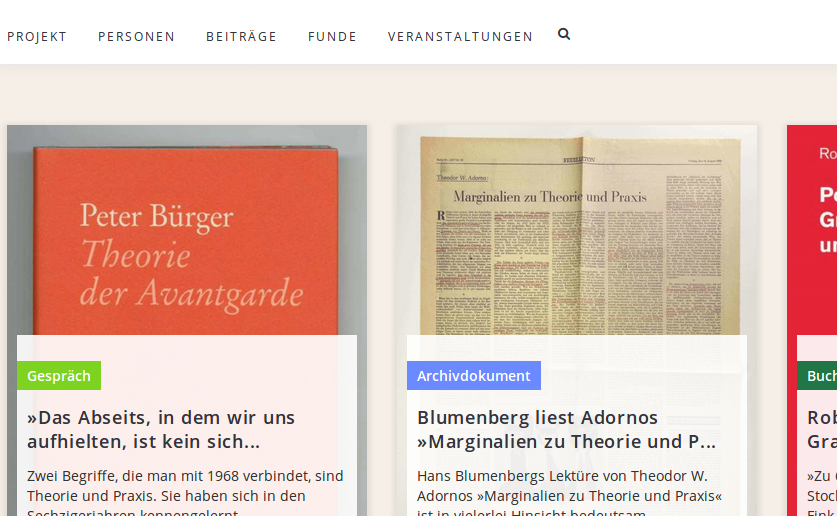Click the partially visible Buch tag
Viewport: 837px width, 516px height.
(x=817, y=376)
